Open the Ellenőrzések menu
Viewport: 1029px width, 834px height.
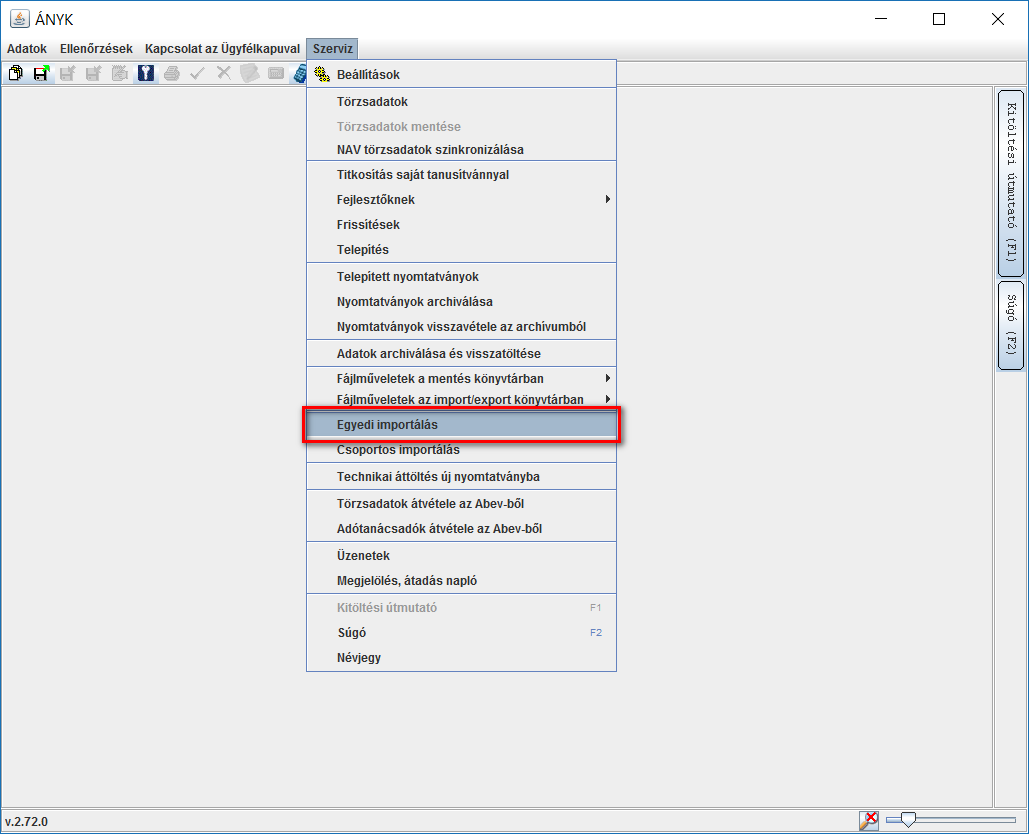[x=96, y=49]
